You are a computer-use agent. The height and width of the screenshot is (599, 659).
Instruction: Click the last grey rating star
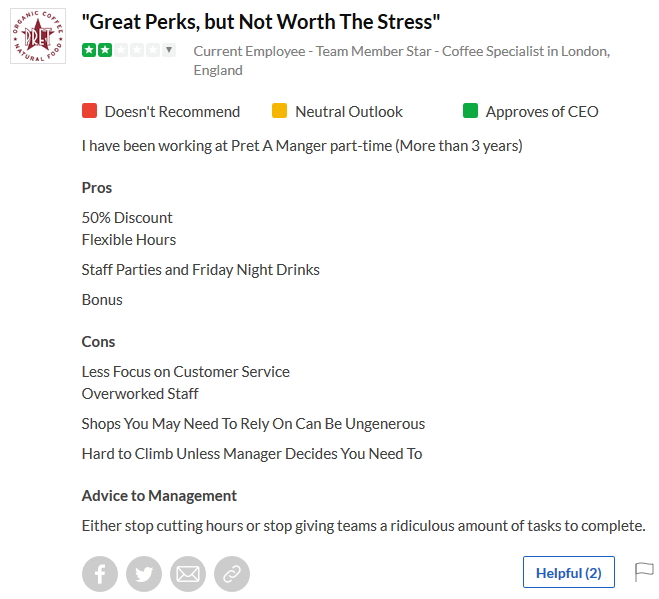click(153, 49)
